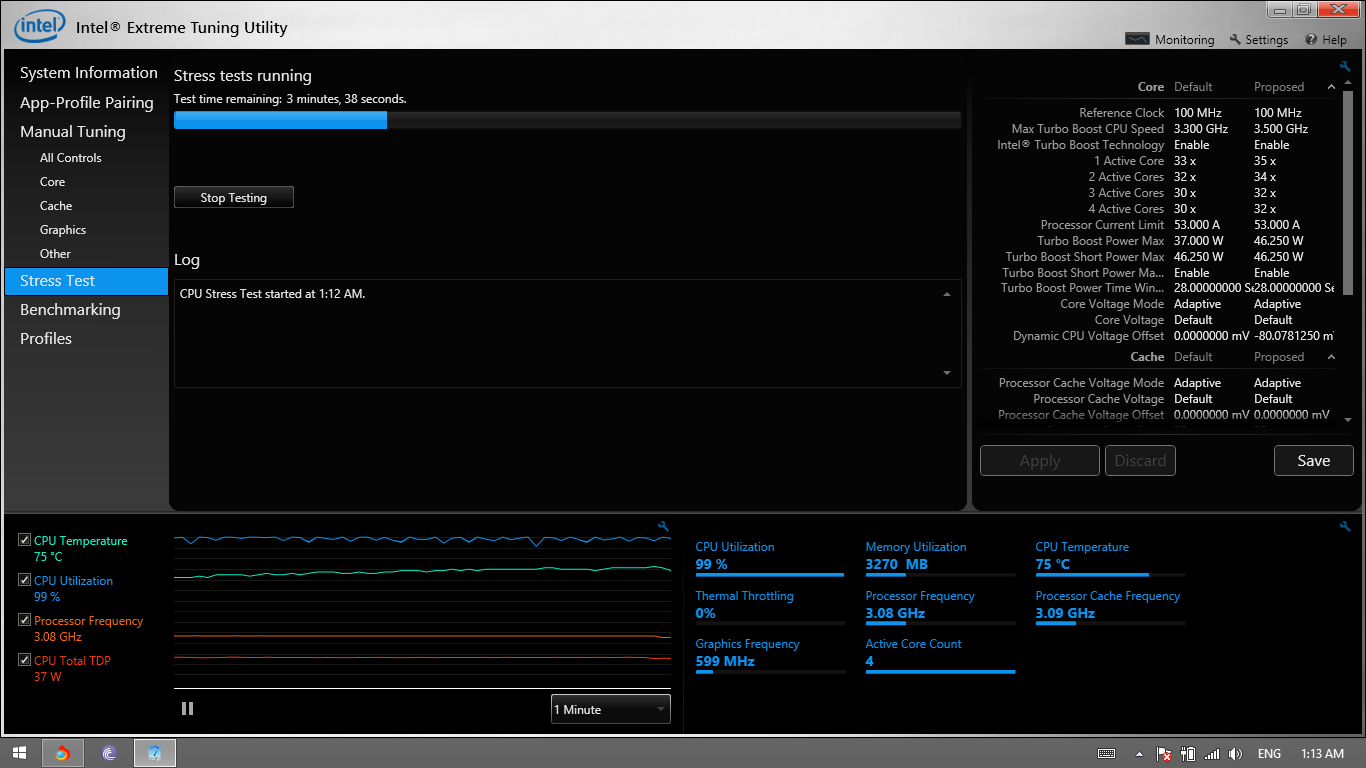Open the on-screen keyboard tray icon

(x=1106, y=753)
